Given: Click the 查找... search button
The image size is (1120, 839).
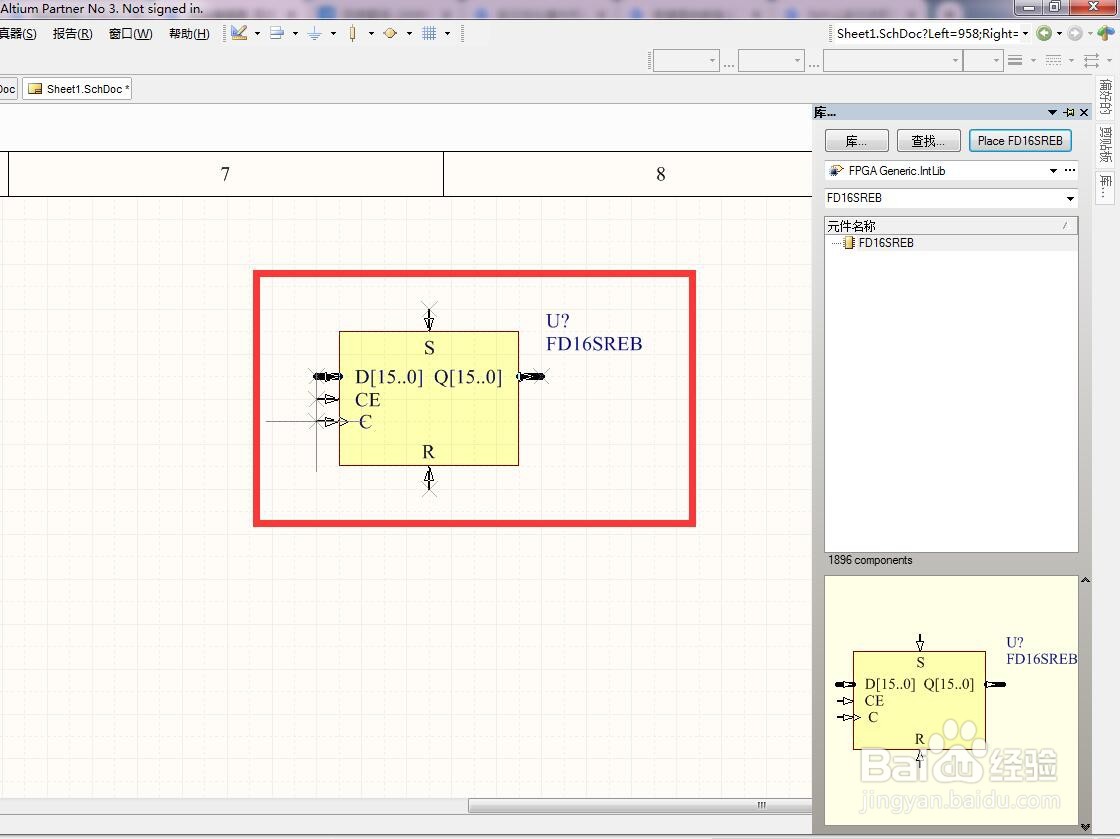Looking at the screenshot, I should point(928,141).
